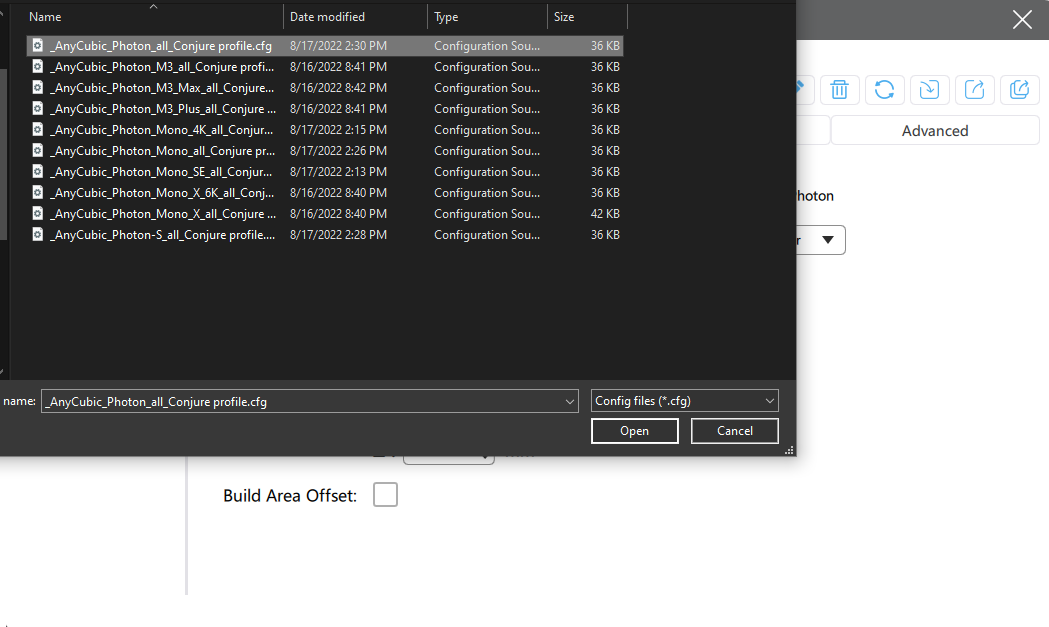This screenshot has width=1049, height=627.
Task: Select the _AnyCubic_Photon_all_Conjure profile.cfg file name in the list
Action: coord(161,46)
